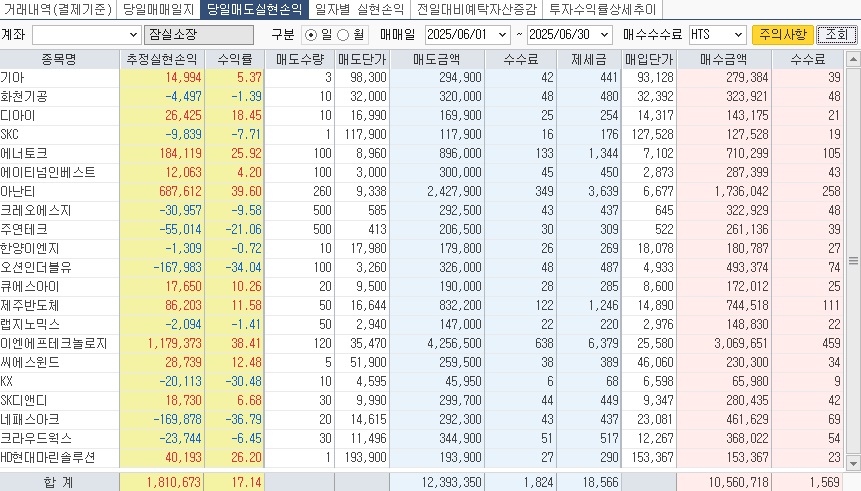
Task: Open the 매수수수료 HTS dropdown
Action: [x=737, y=34]
